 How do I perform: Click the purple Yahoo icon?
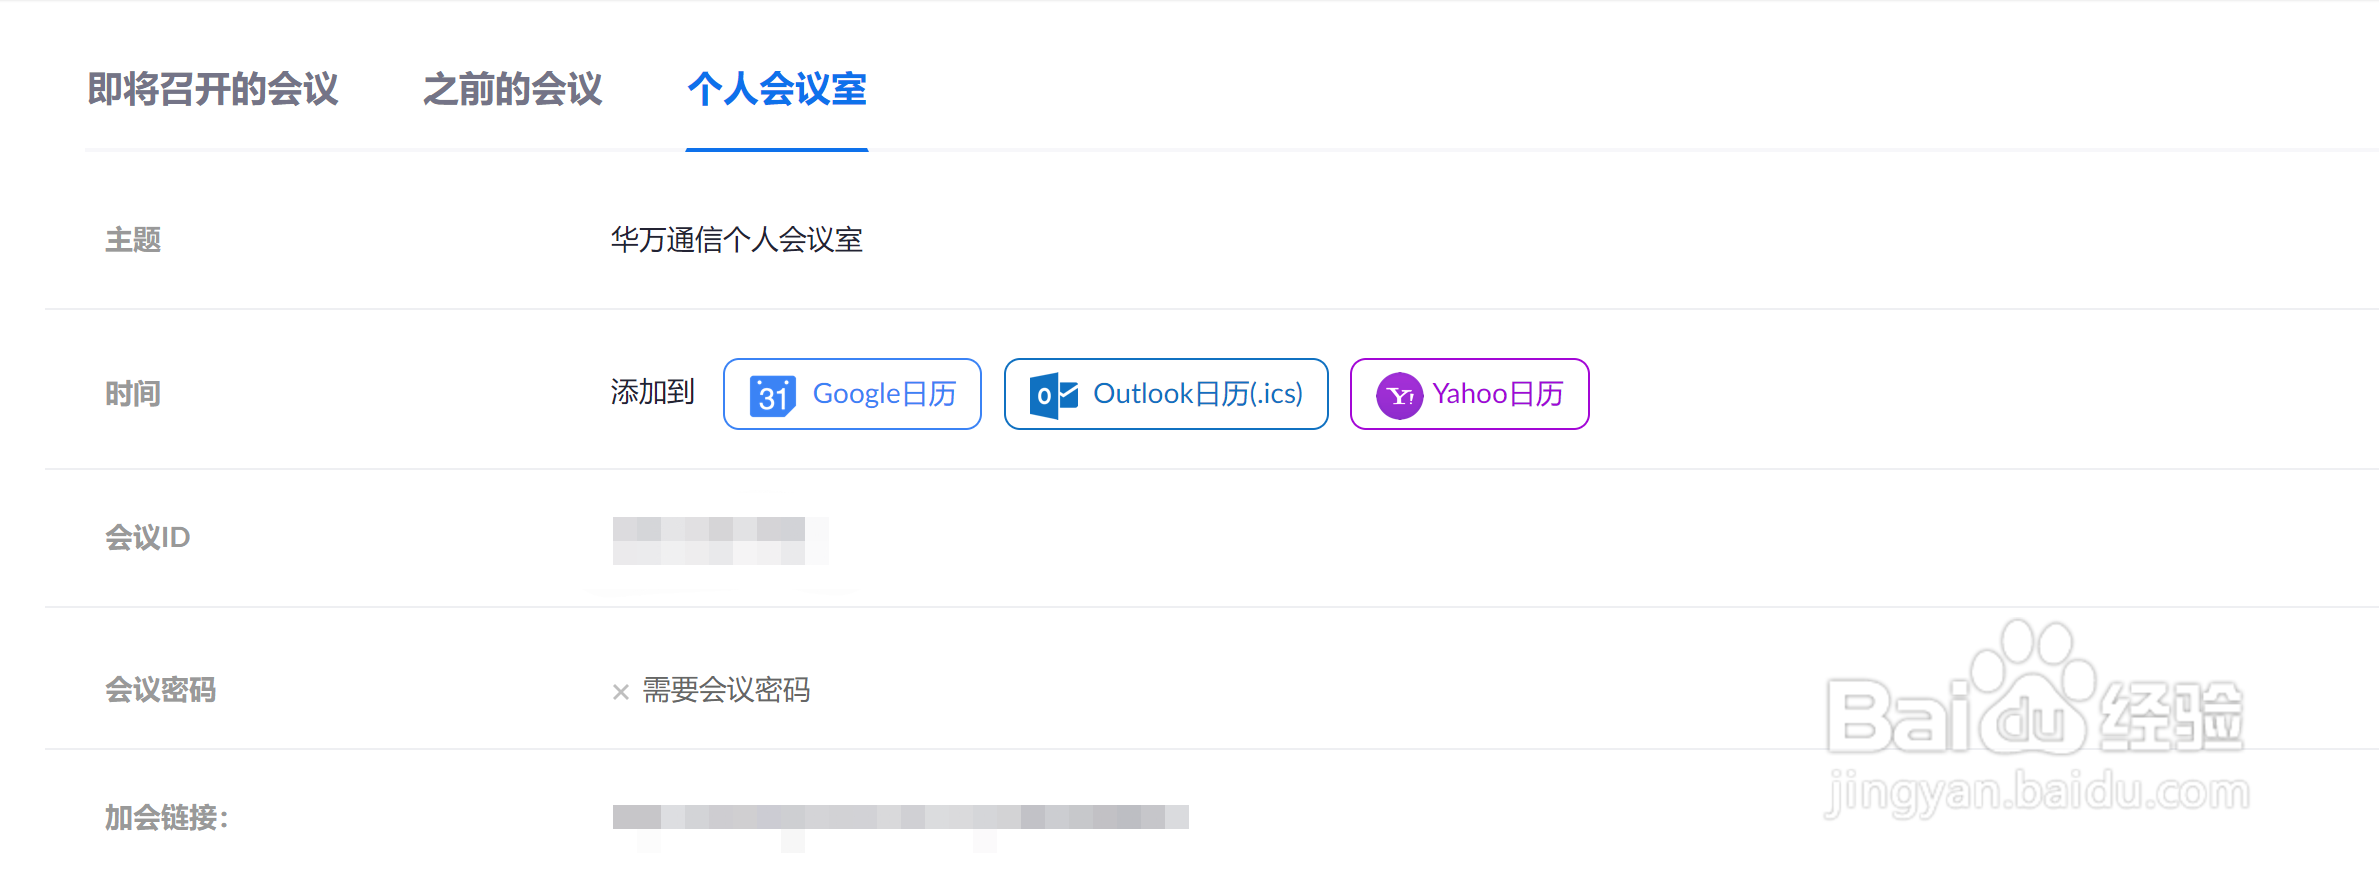coord(1399,396)
